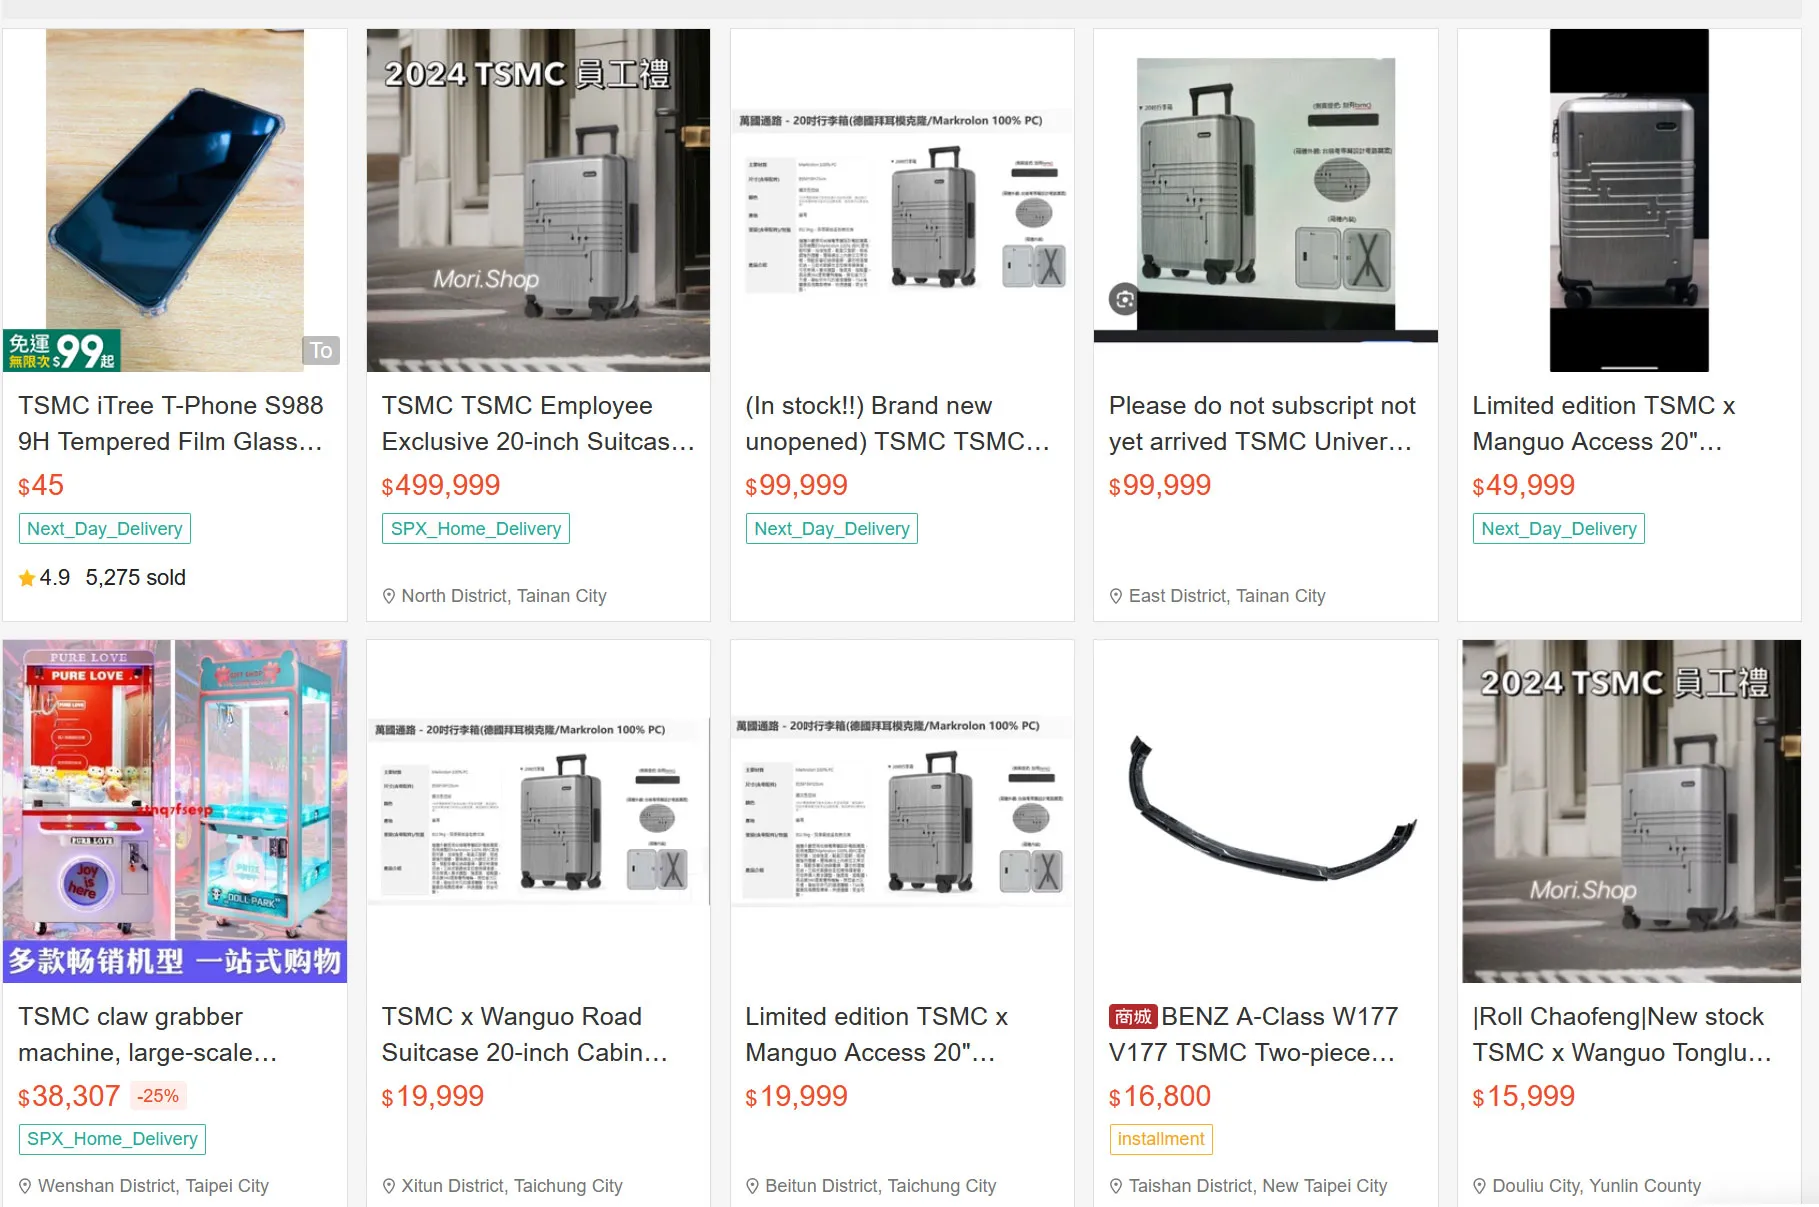The width and height of the screenshot is (1819, 1207).
Task: Click the free shipping 99 badge on phone listing
Action: pos(62,350)
